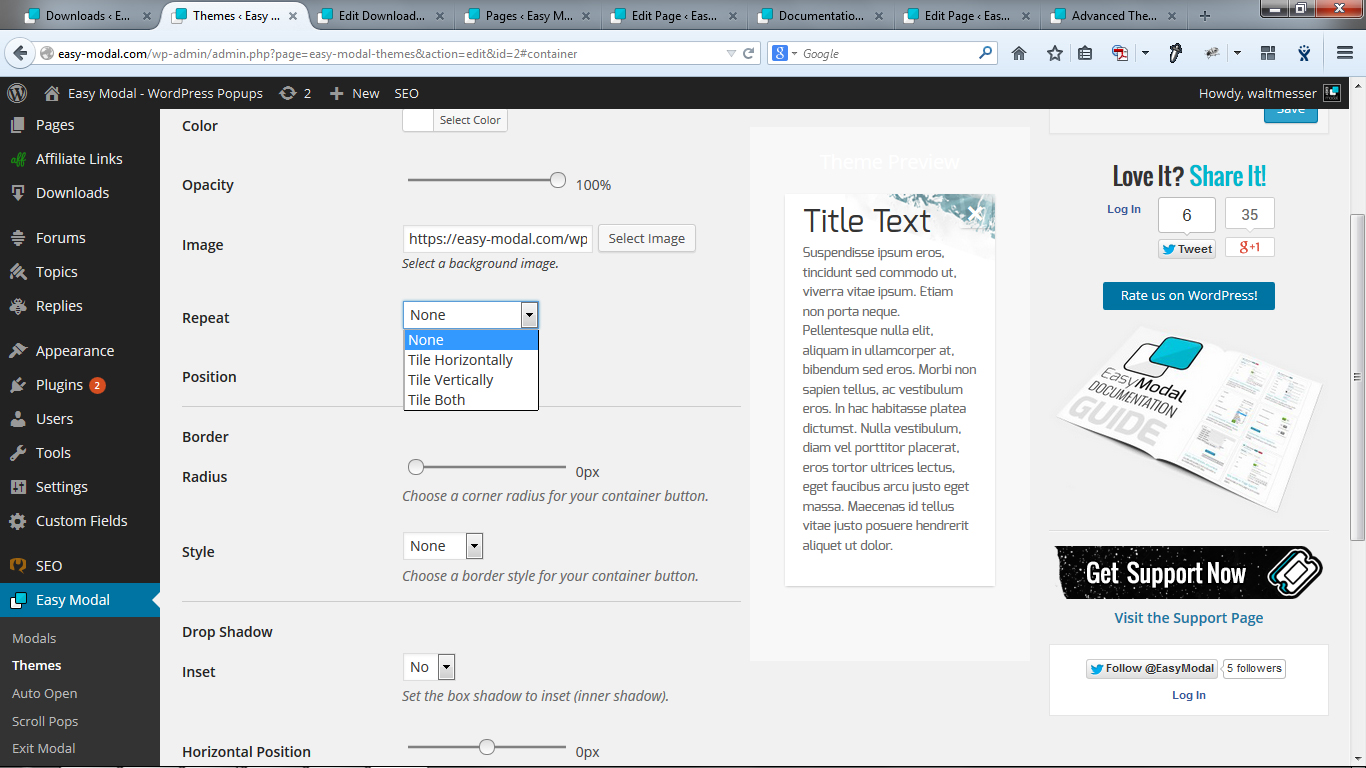This screenshot has width=1366, height=768.
Task: Switch to the Edit Download browser tab
Action: tap(382, 16)
